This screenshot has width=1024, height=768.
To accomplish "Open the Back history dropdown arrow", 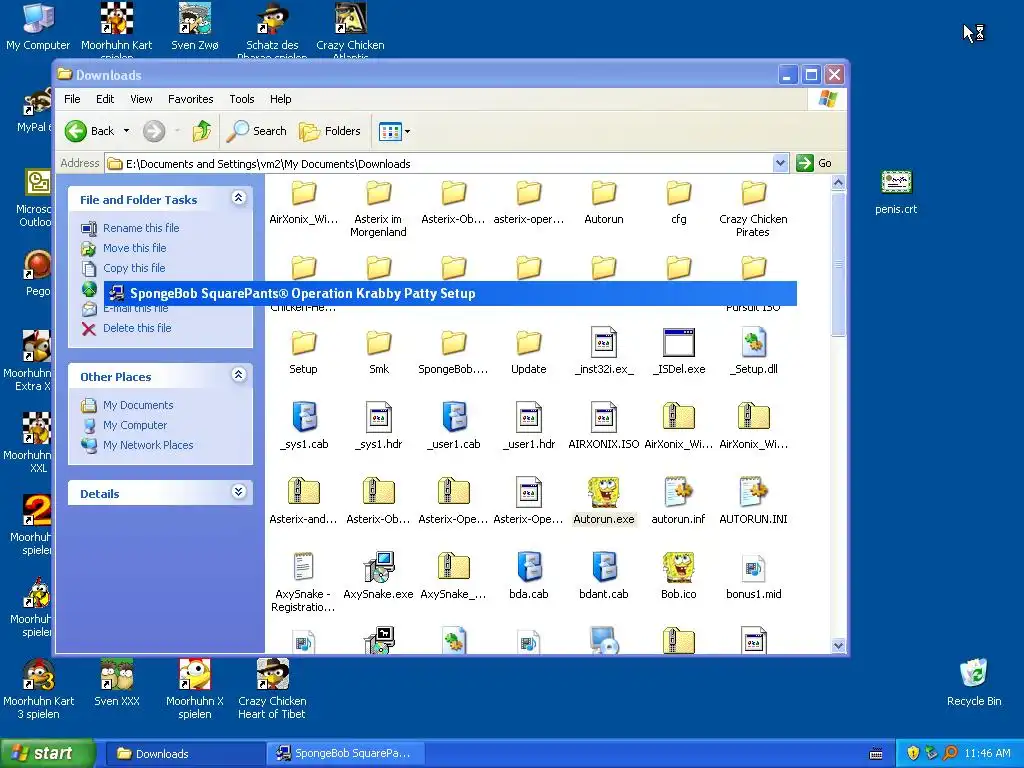I will pyautogui.click(x=127, y=131).
